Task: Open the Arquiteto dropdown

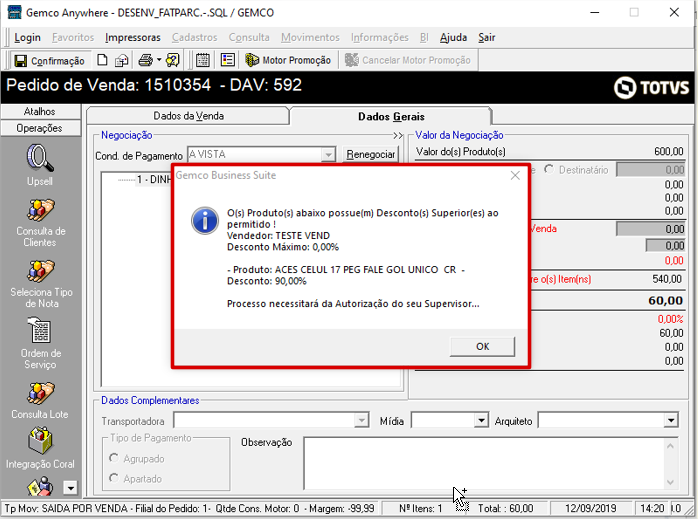Action: point(671,420)
